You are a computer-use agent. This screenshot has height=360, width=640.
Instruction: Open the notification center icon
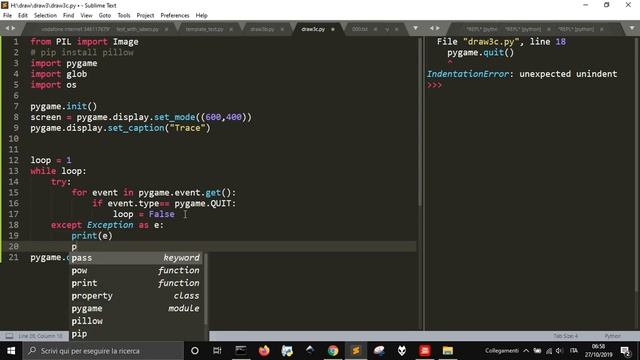625,351
